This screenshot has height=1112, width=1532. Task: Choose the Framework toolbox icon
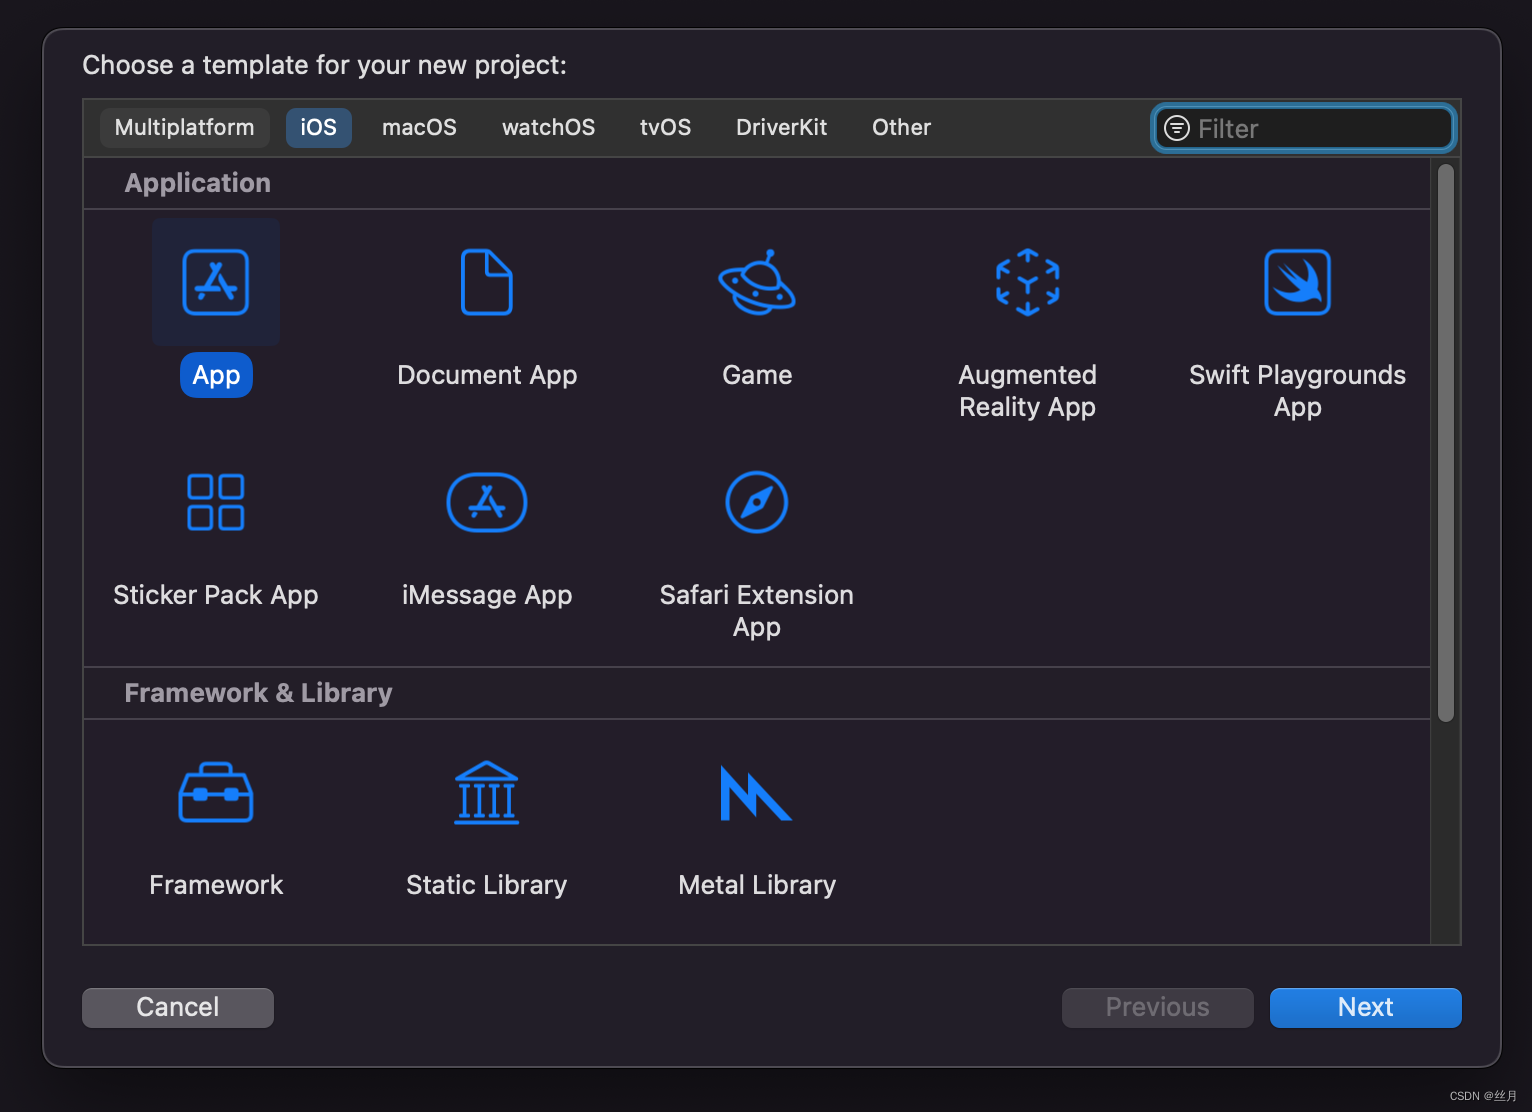[x=216, y=793]
